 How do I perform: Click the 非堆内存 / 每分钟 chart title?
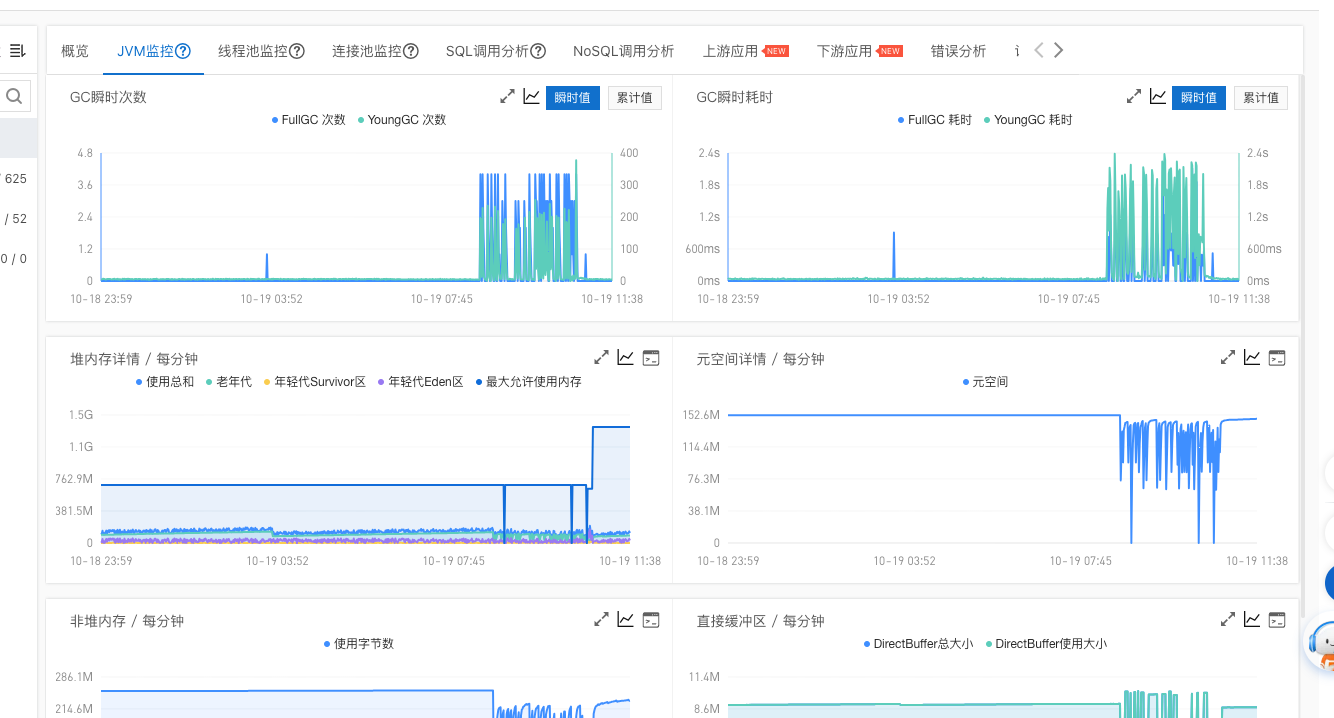(x=127, y=621)
